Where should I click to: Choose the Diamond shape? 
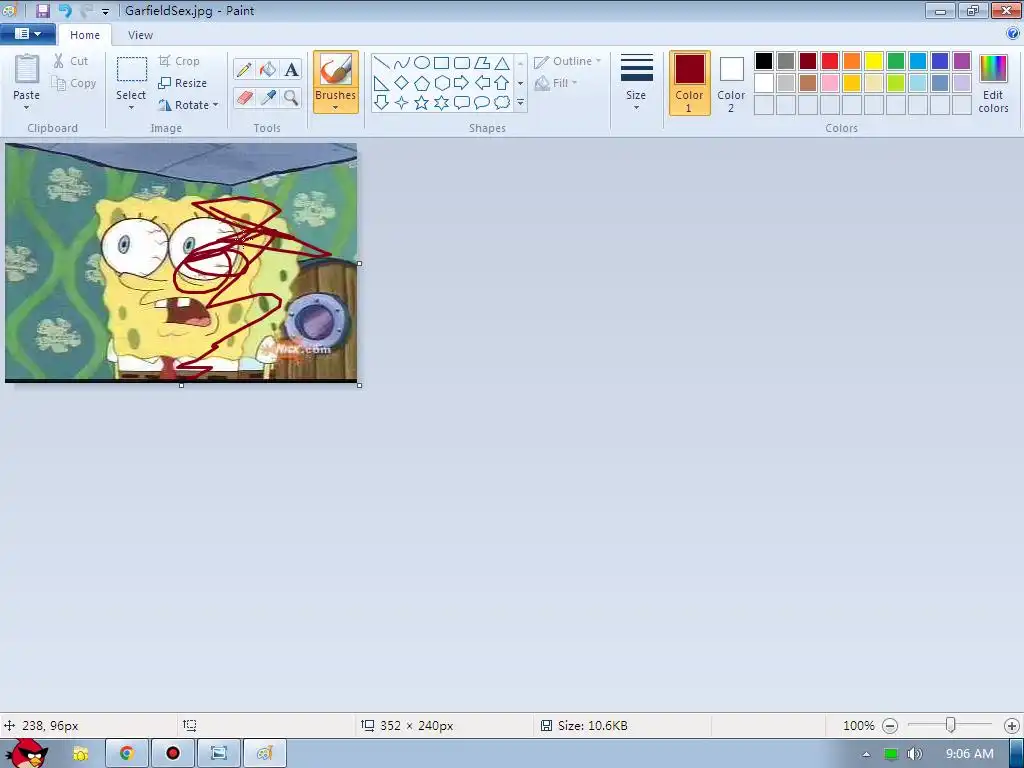pos(402,83)
